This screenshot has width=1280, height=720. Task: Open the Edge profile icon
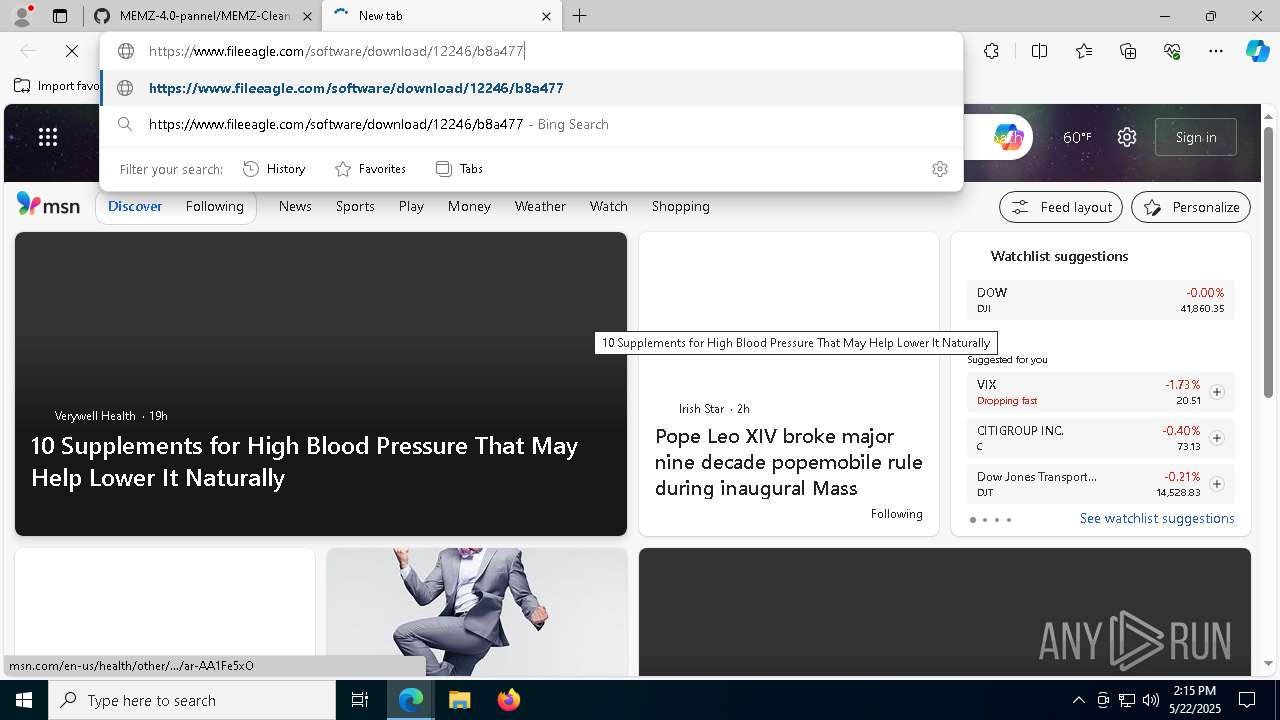[x=22, y=16]
